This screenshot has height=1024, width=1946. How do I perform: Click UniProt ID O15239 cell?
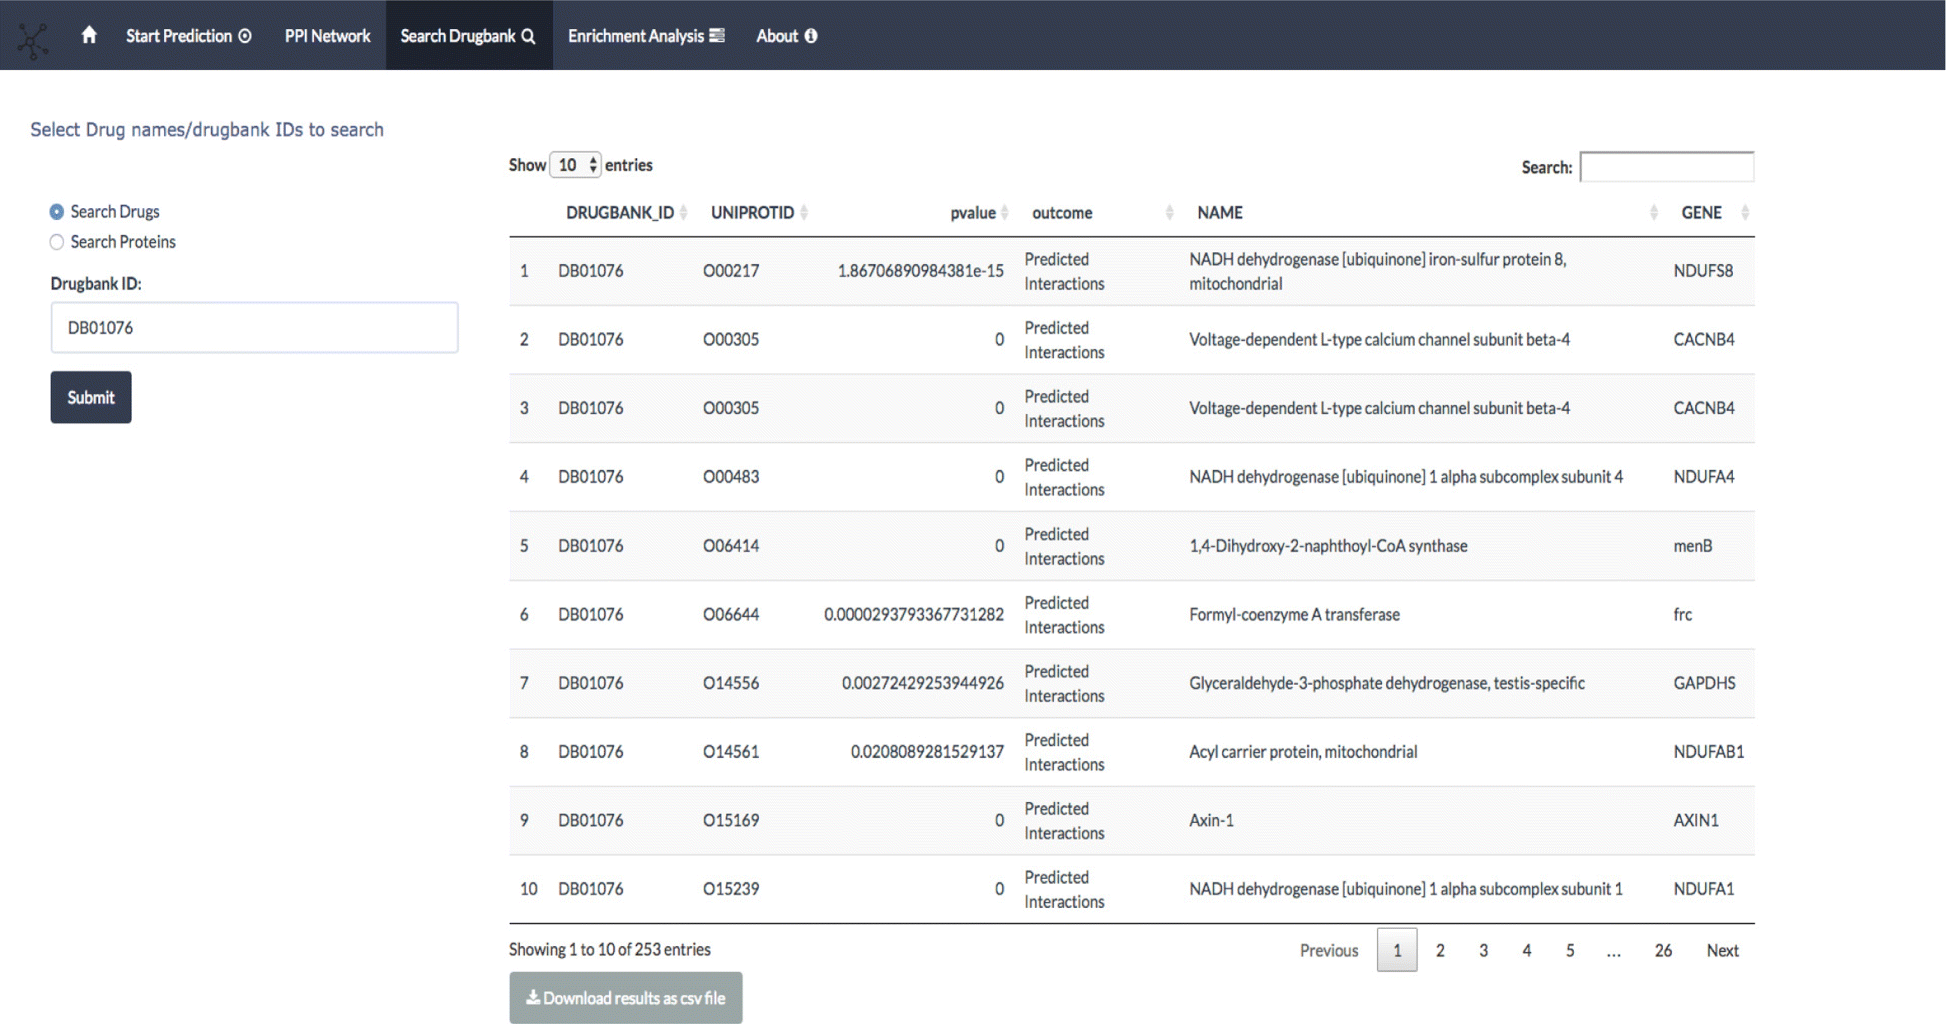[731, 889]
